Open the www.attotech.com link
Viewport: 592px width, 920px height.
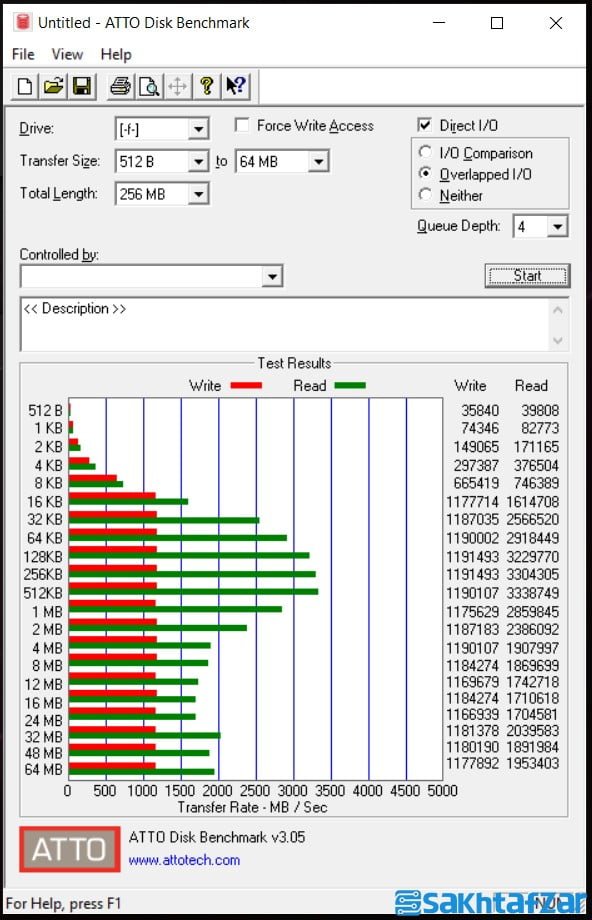pyautogui.click(x=184, y=860)
